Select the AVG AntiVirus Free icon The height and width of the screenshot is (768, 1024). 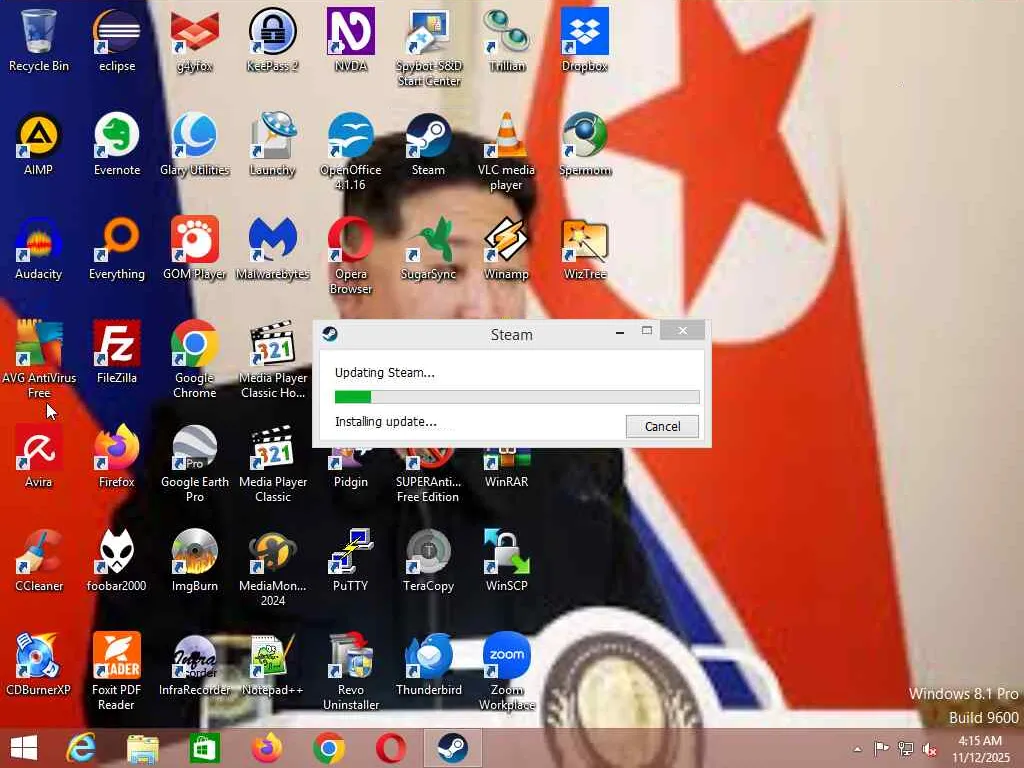coord(39,359)
